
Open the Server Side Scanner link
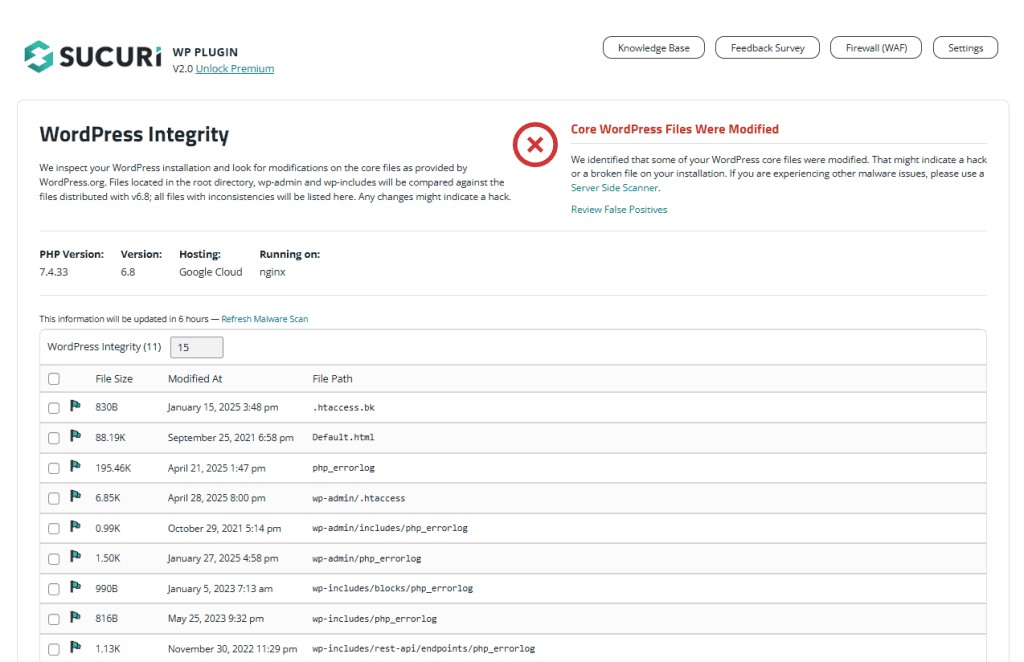click(x=615, y=187)
